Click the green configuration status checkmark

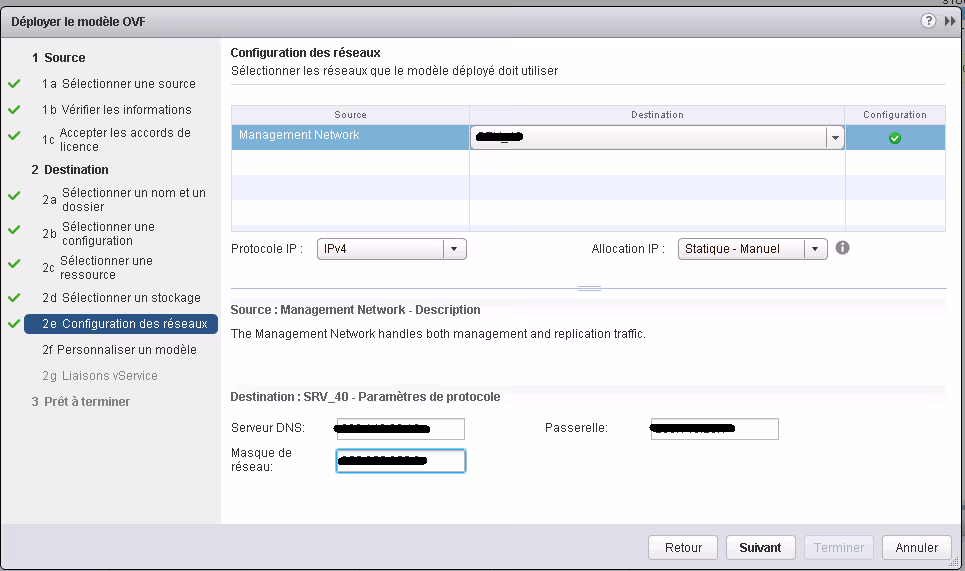pos(895,138)
